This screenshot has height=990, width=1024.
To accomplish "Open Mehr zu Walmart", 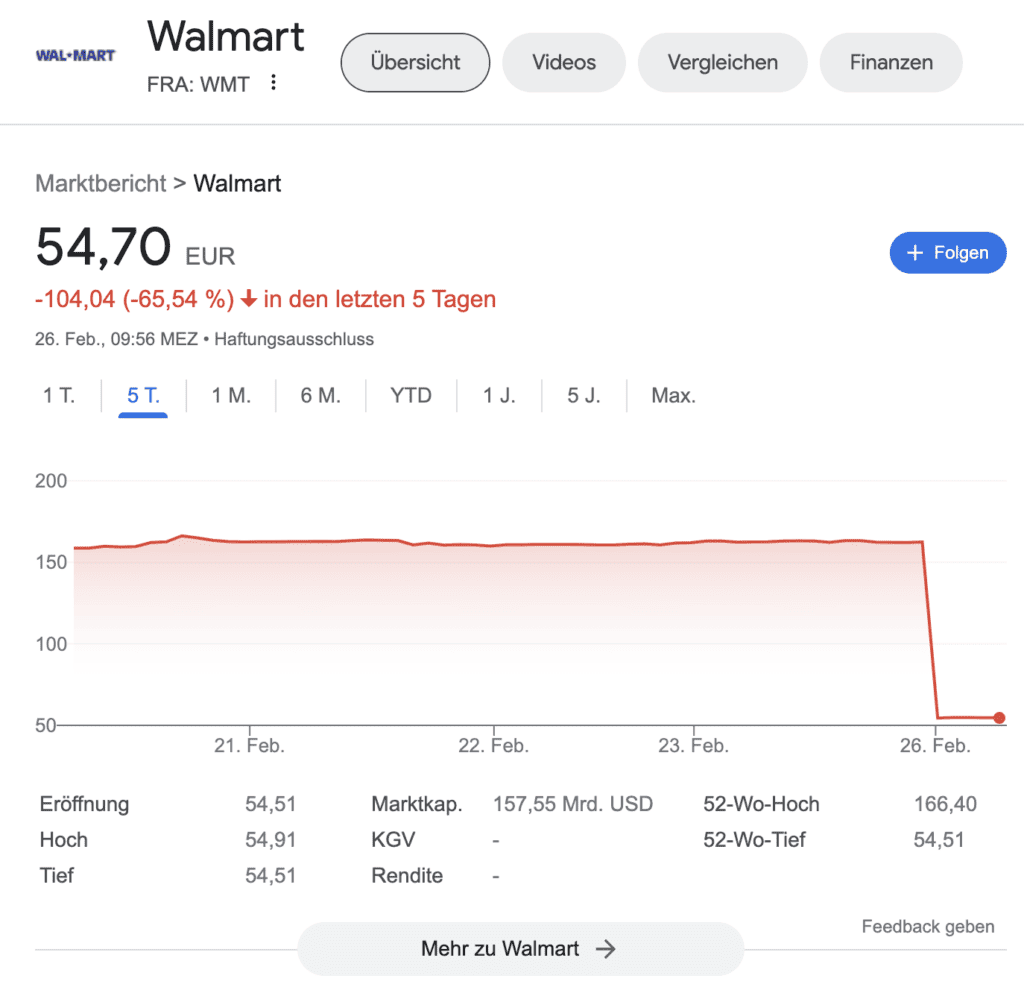I will [520, 948].
